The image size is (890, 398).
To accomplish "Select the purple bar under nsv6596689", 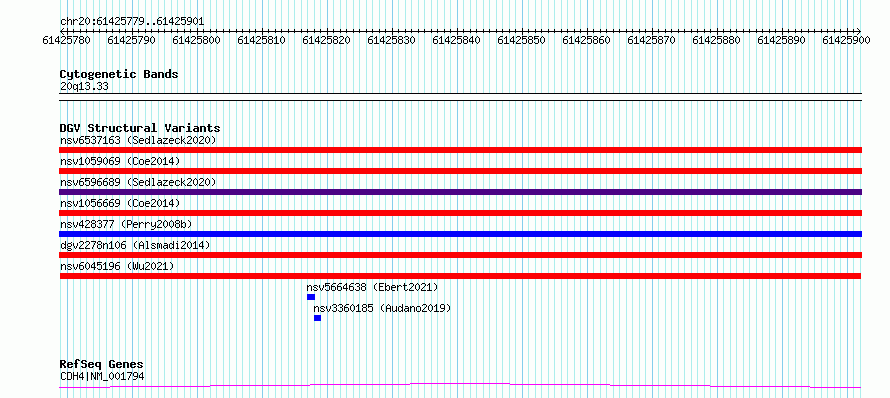I will coord(460,192).
